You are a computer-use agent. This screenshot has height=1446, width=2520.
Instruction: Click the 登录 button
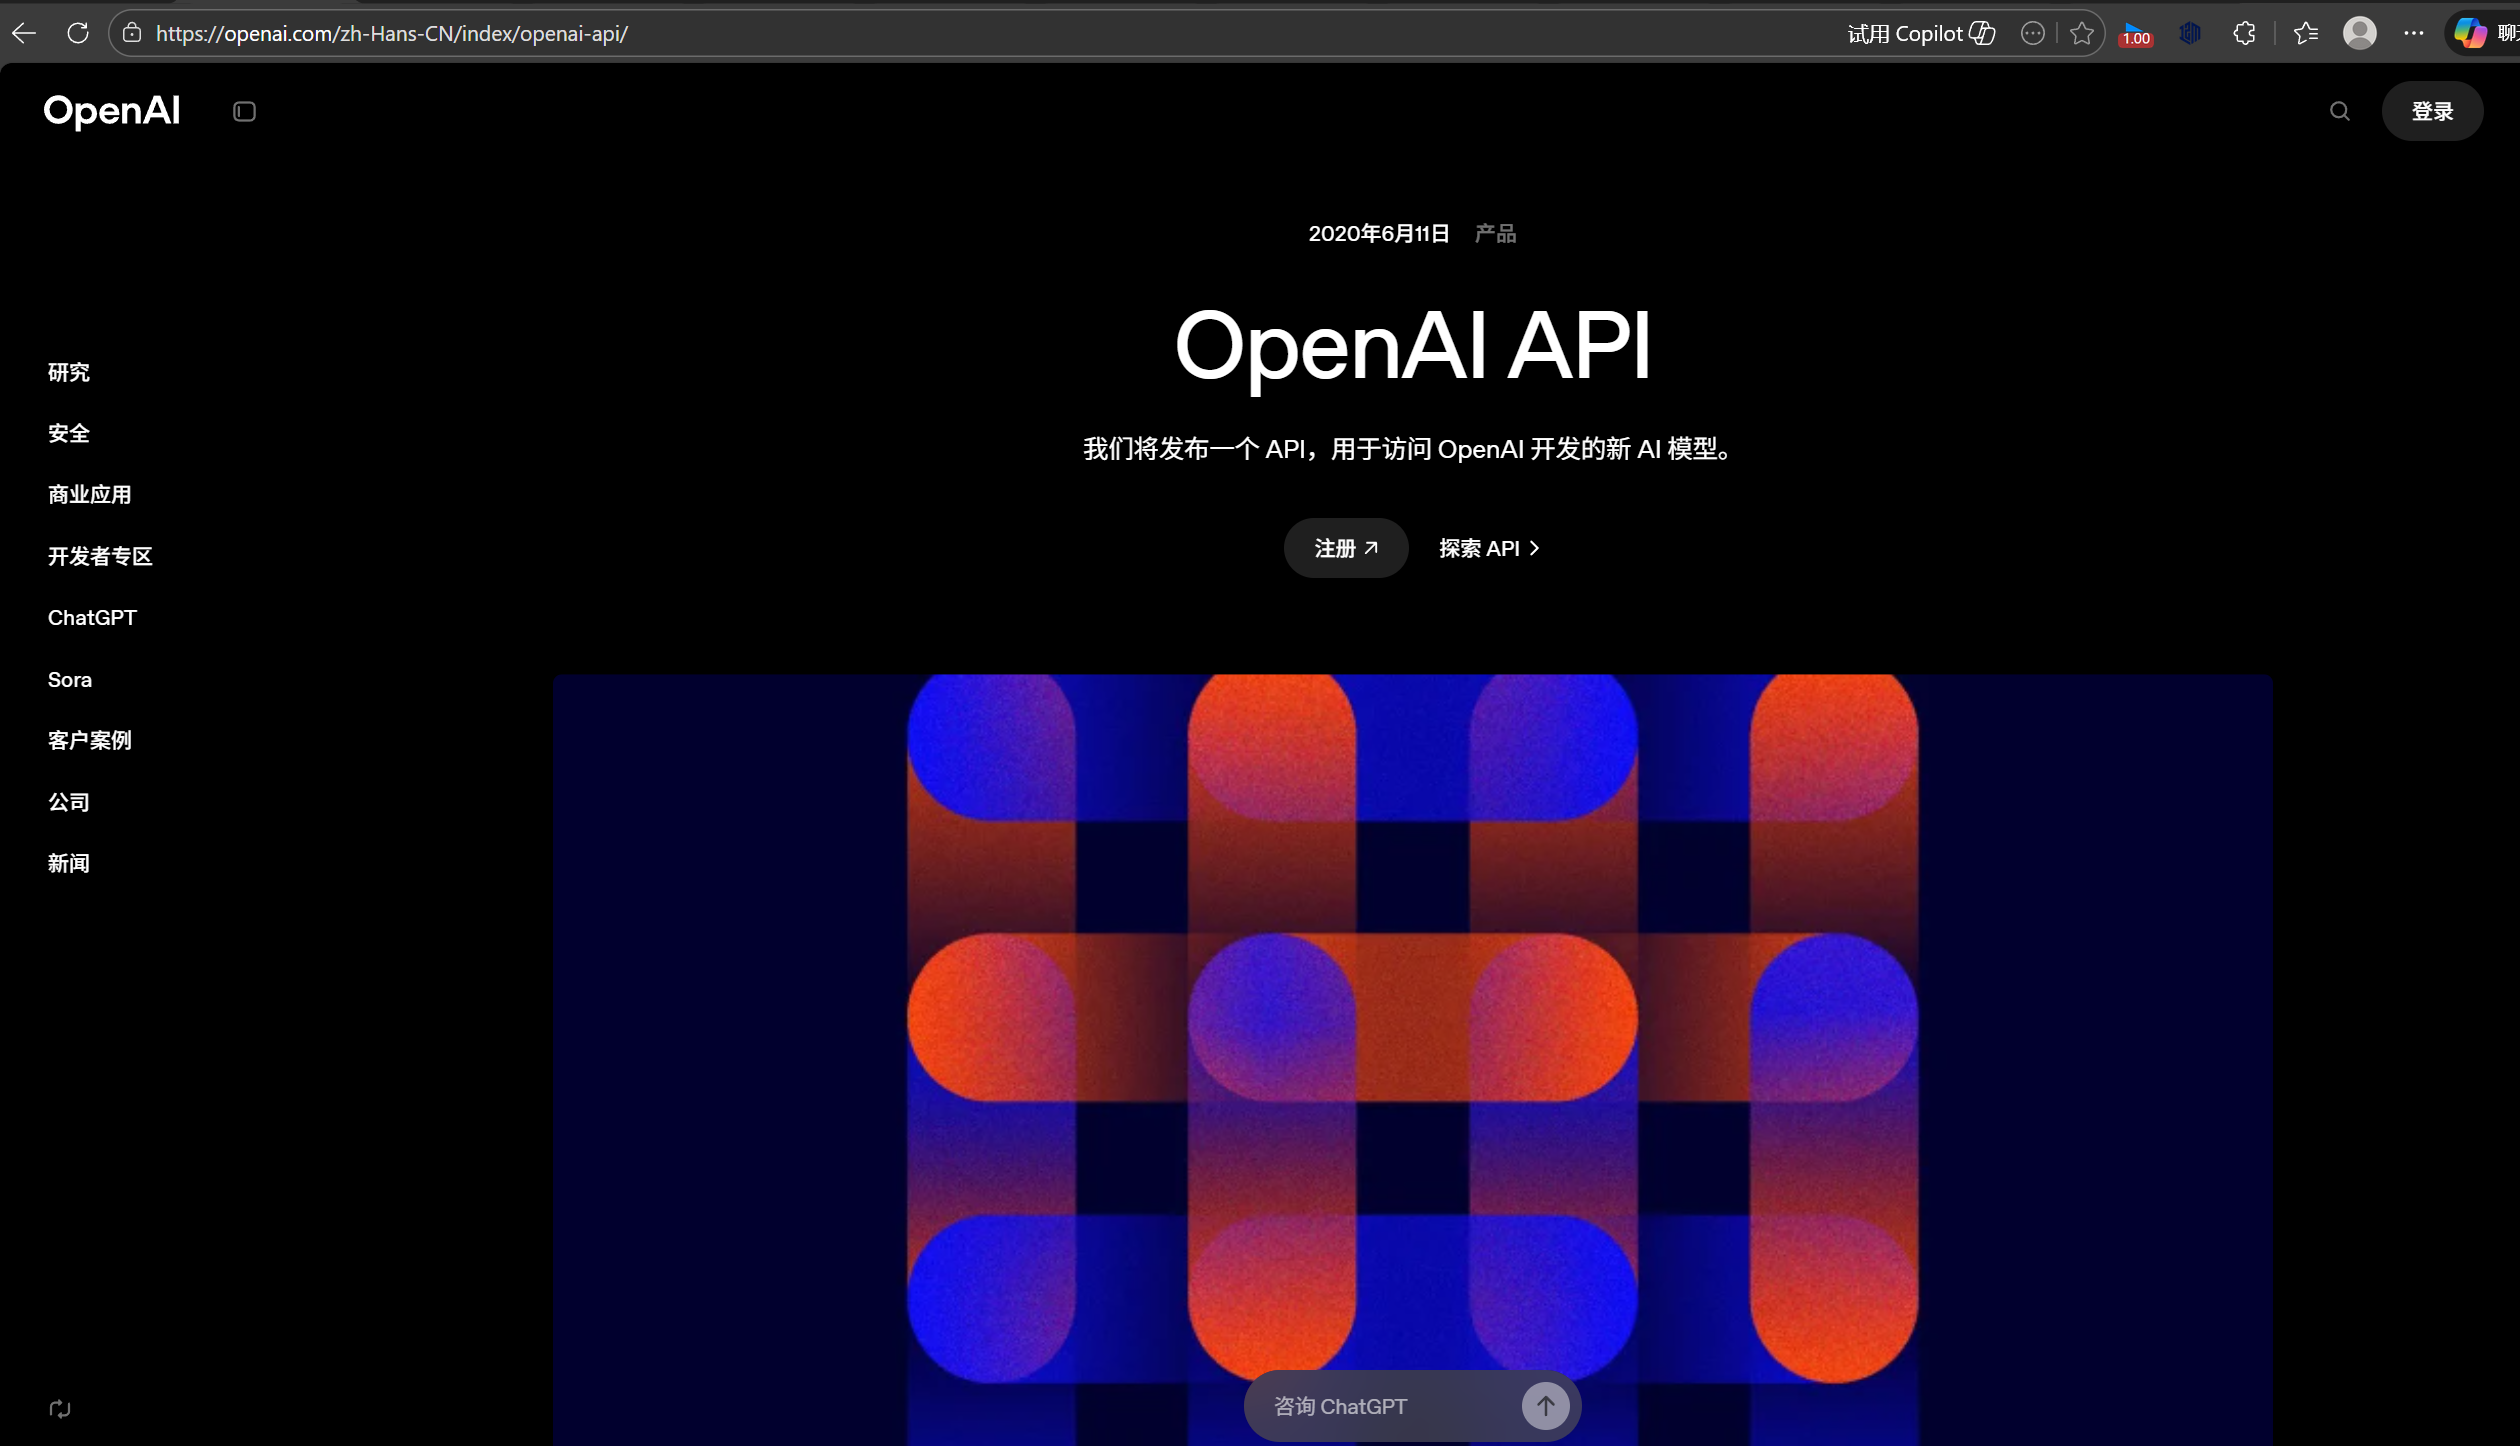point(2432,111)
